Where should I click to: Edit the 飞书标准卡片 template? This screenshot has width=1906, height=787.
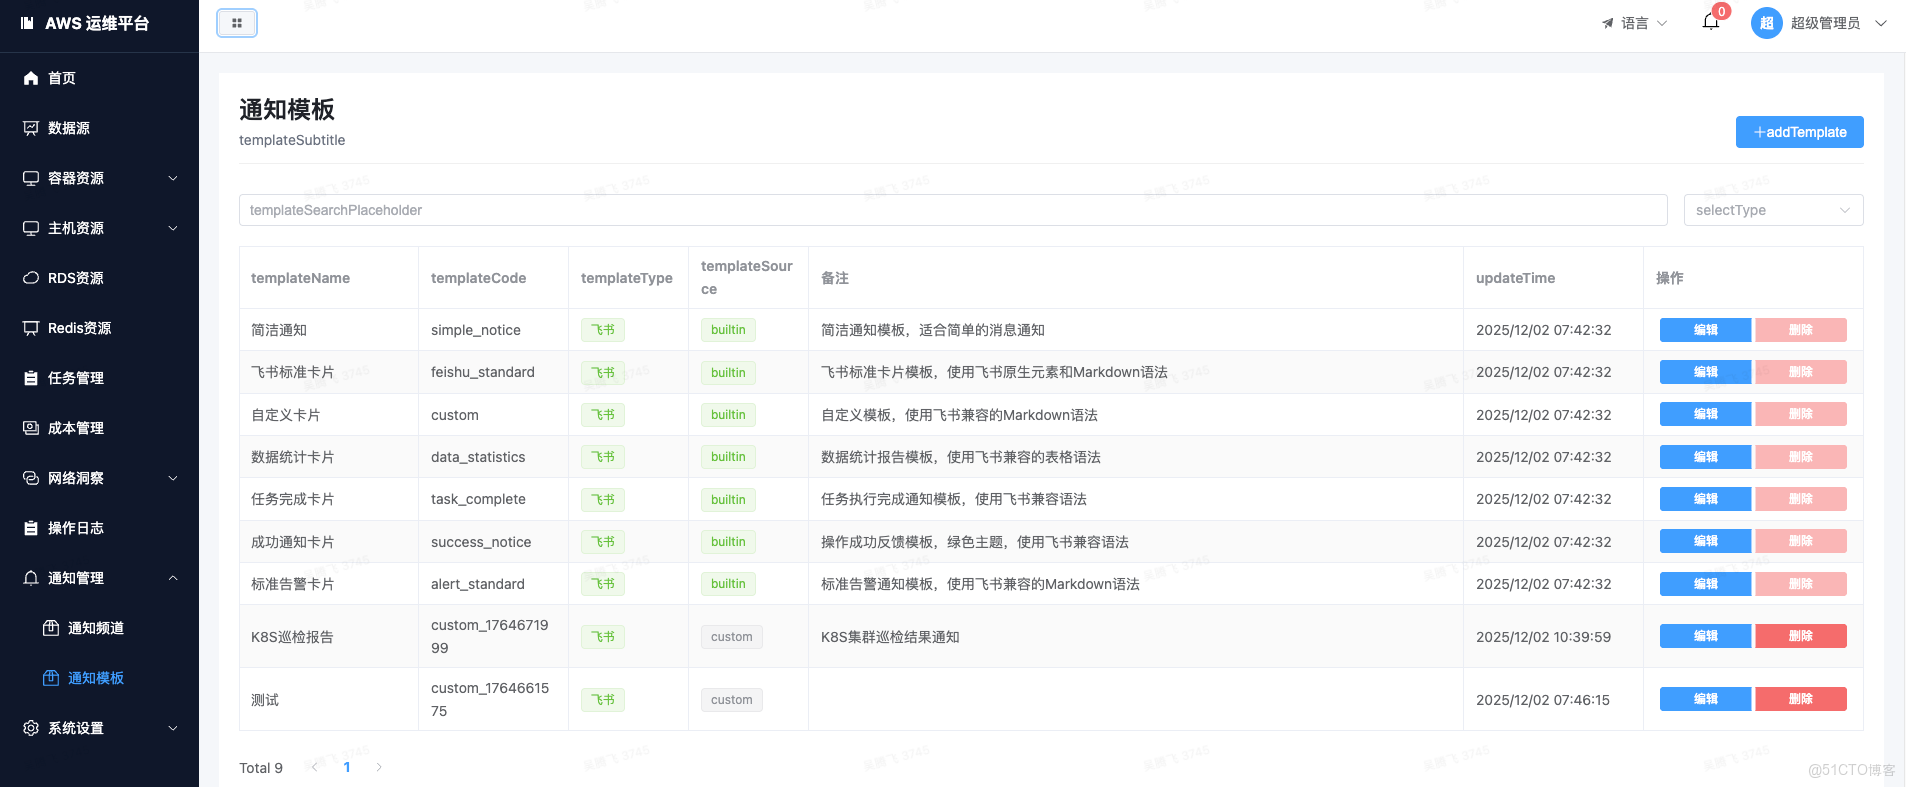tap(1705, 372)
